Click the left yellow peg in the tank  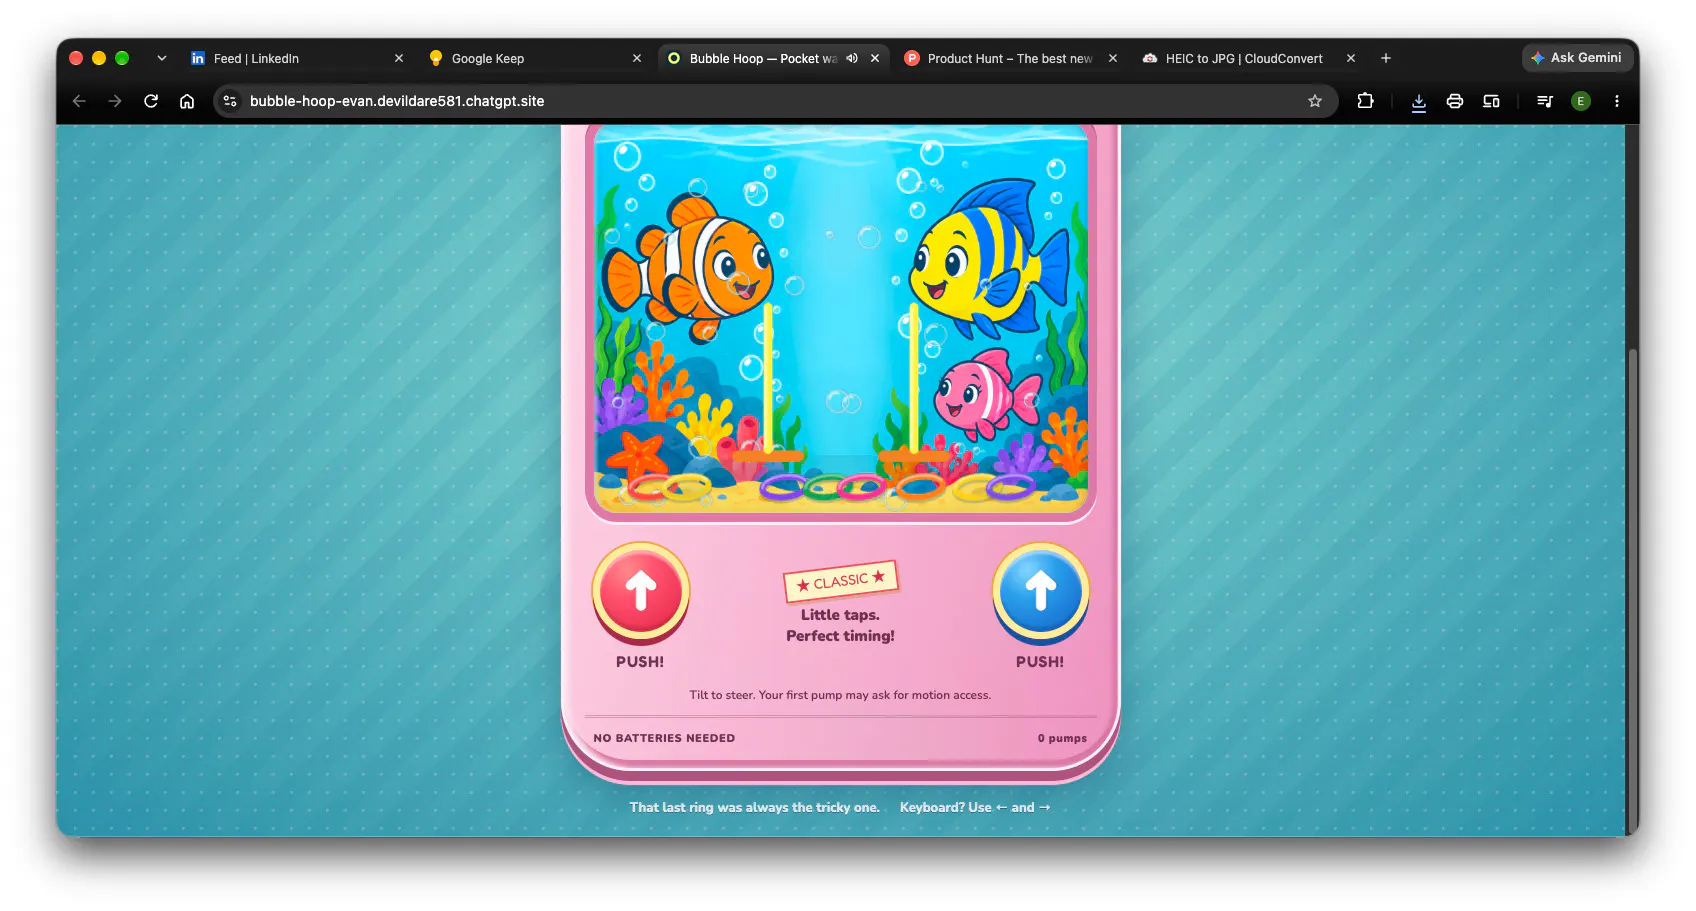pyautogui.click(x=768, y=382)
